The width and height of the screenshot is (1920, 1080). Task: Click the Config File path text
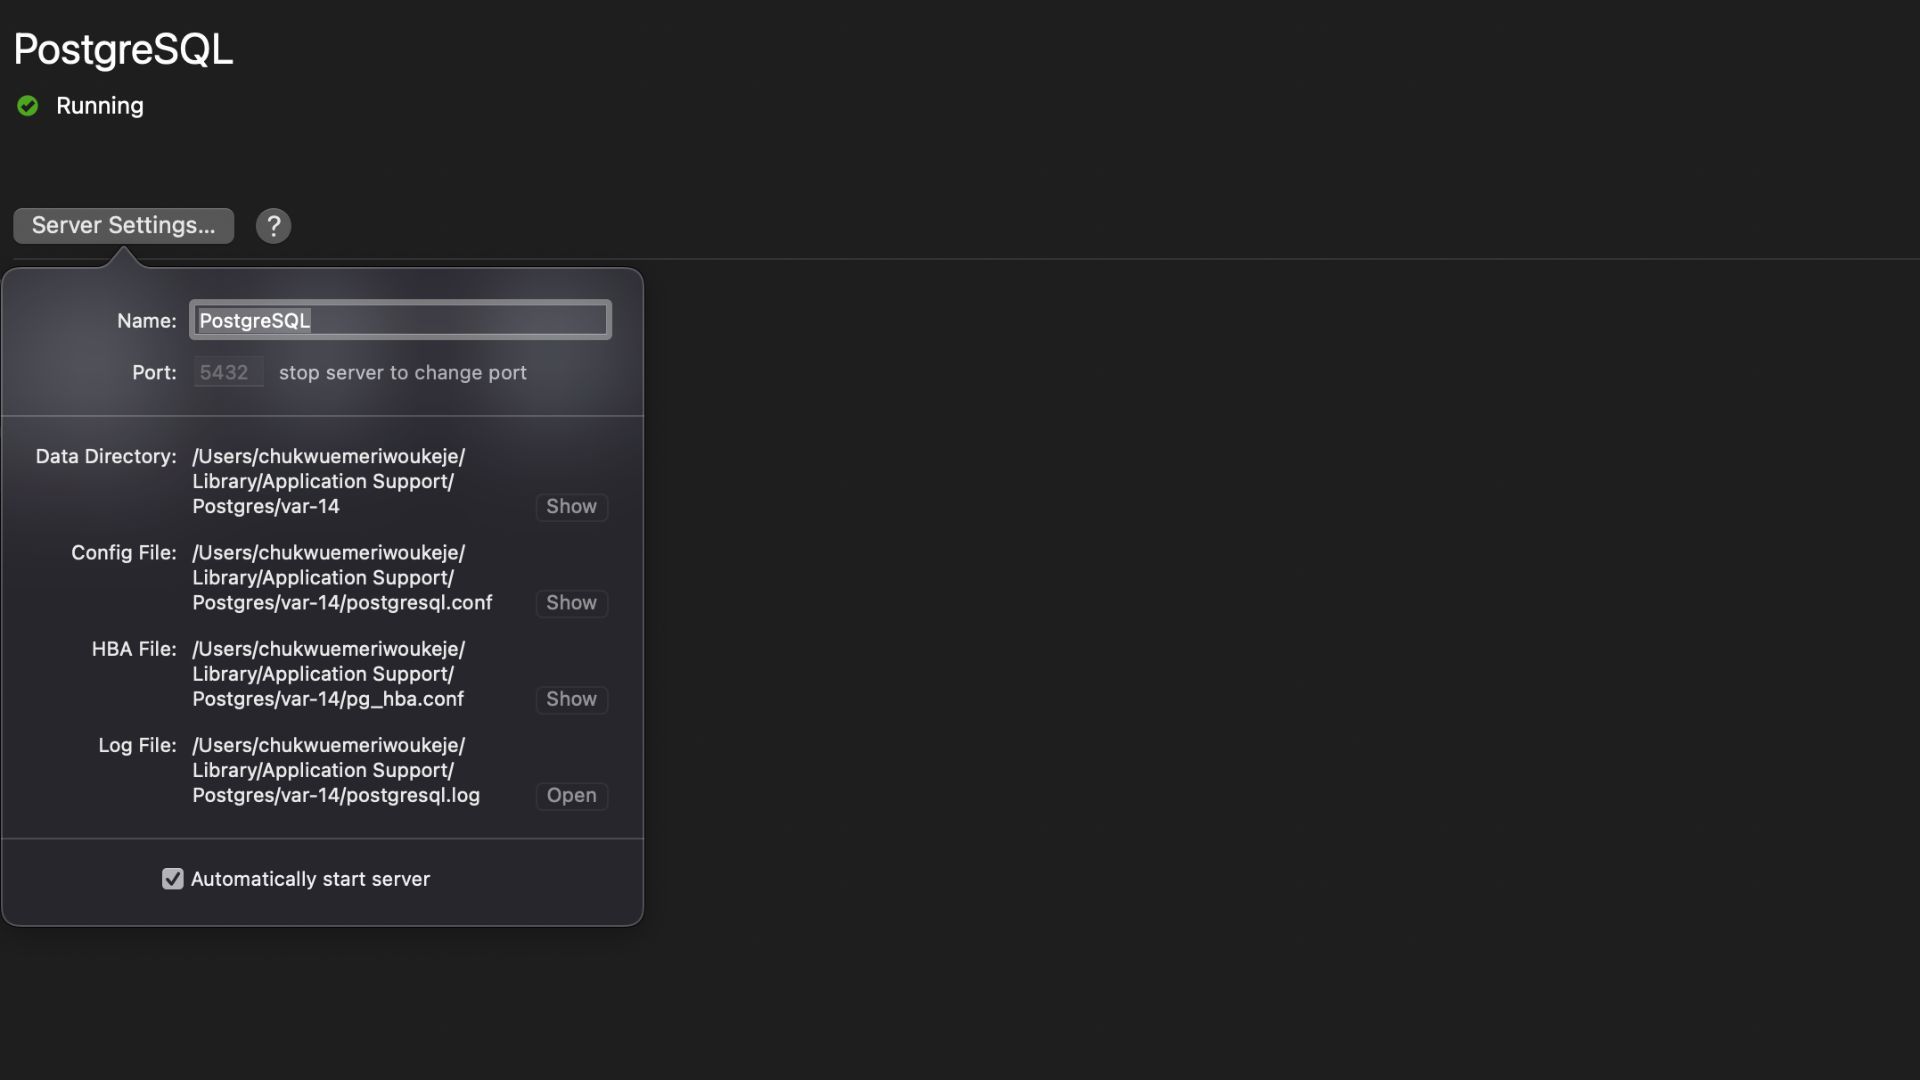[343, 576]
